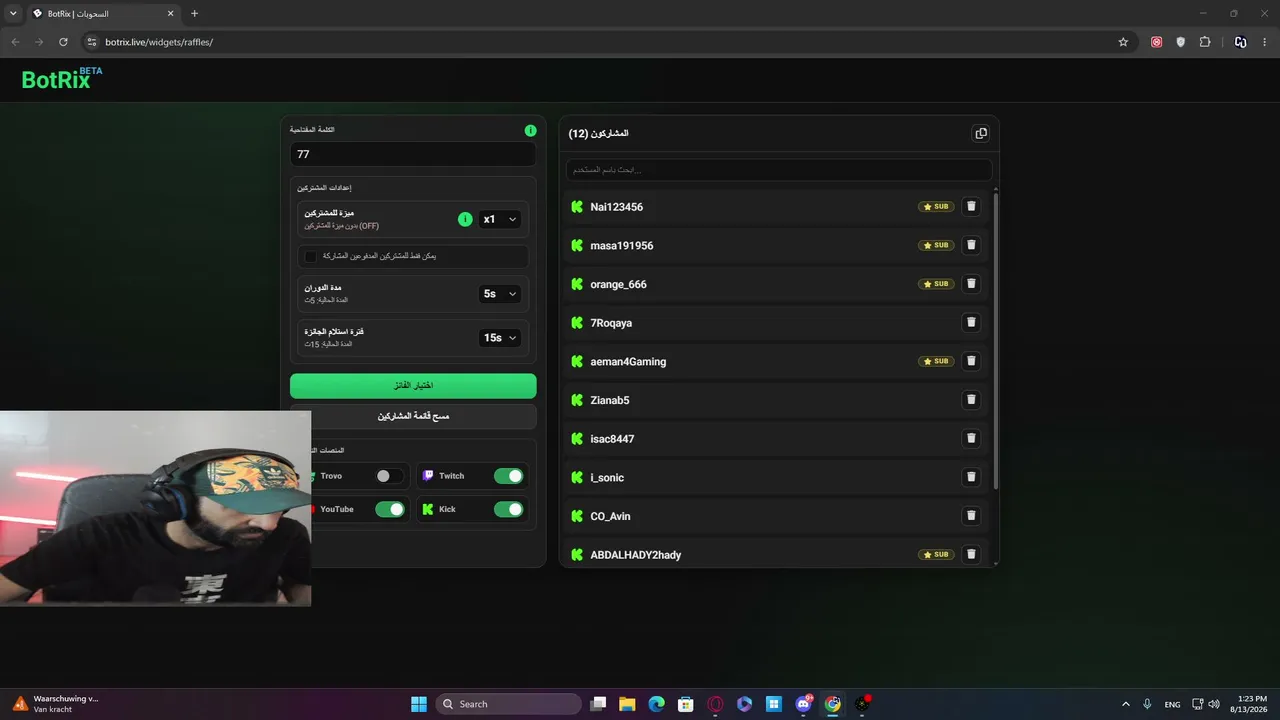The image size is (1280, 720).
Task: Remove ABDALHADY2hady with trash icon
Action: point(970,554)
